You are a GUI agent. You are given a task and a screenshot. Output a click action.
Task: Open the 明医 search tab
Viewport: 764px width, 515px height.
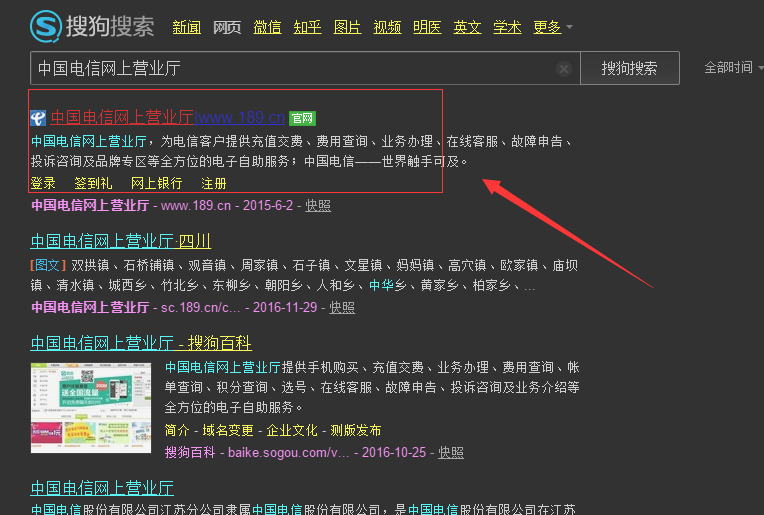click(x=427, y=27)
